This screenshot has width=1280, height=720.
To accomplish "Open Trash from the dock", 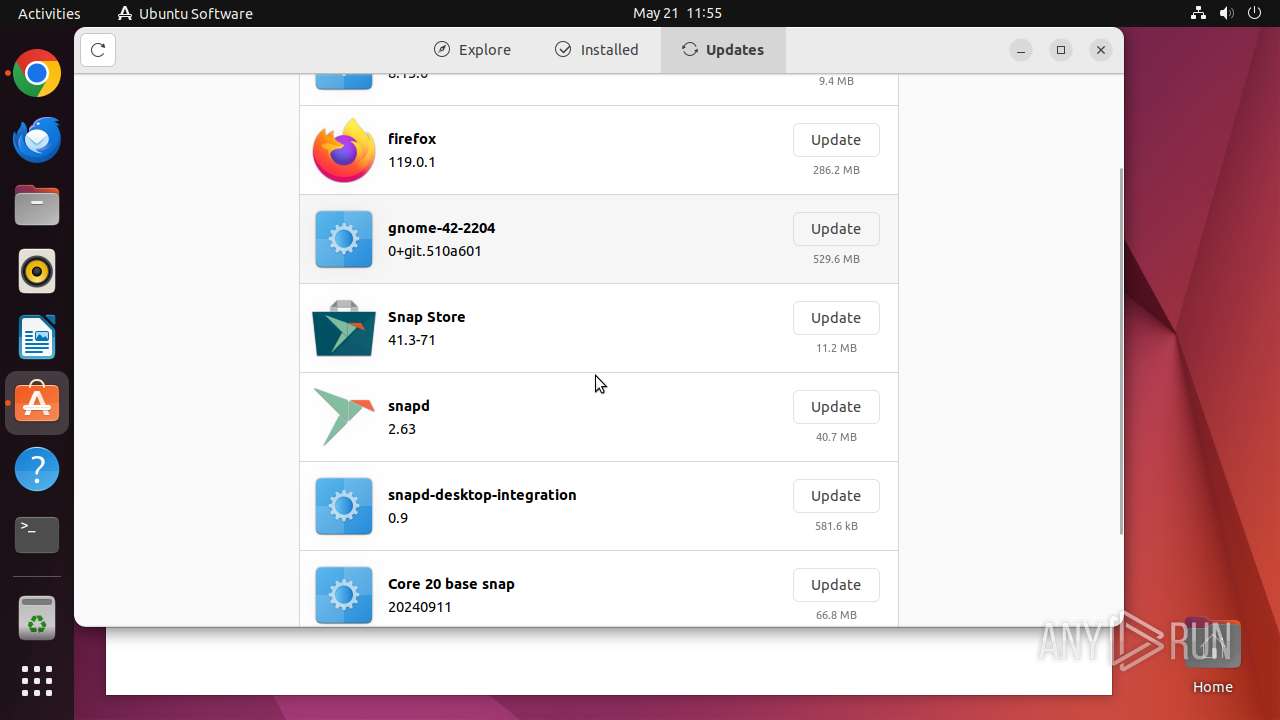I will pyautogui.click(x=37, y=618).
